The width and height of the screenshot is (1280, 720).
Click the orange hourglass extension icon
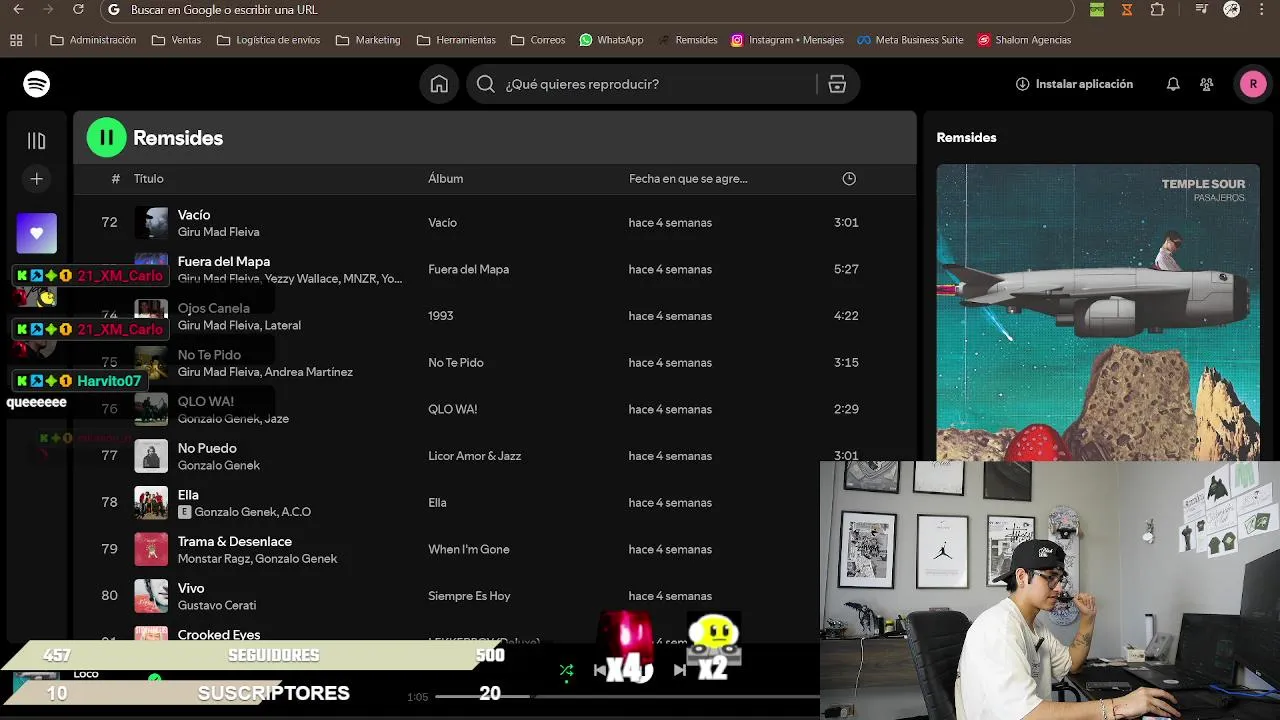1127,9
